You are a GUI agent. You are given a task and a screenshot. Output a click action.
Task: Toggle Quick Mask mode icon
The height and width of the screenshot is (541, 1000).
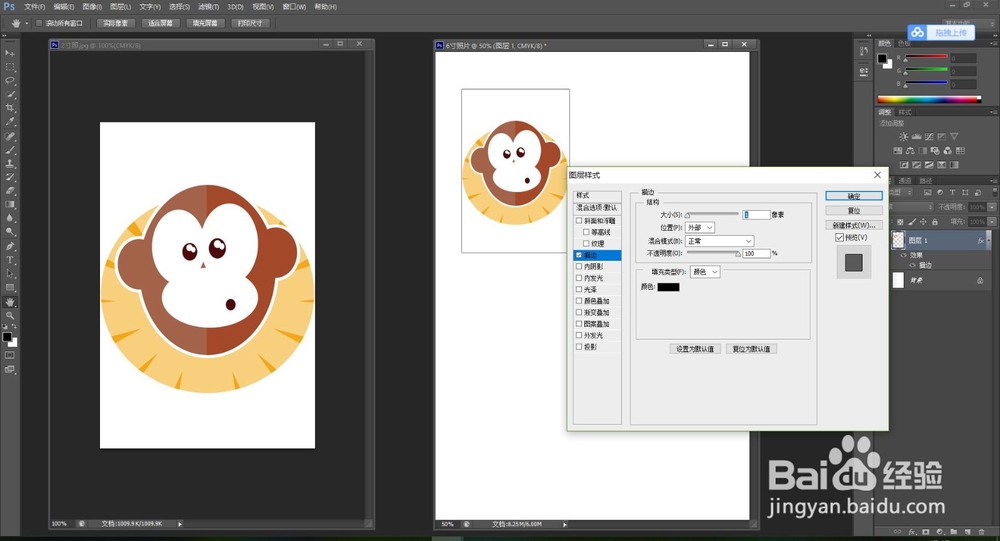coord(10,355)
